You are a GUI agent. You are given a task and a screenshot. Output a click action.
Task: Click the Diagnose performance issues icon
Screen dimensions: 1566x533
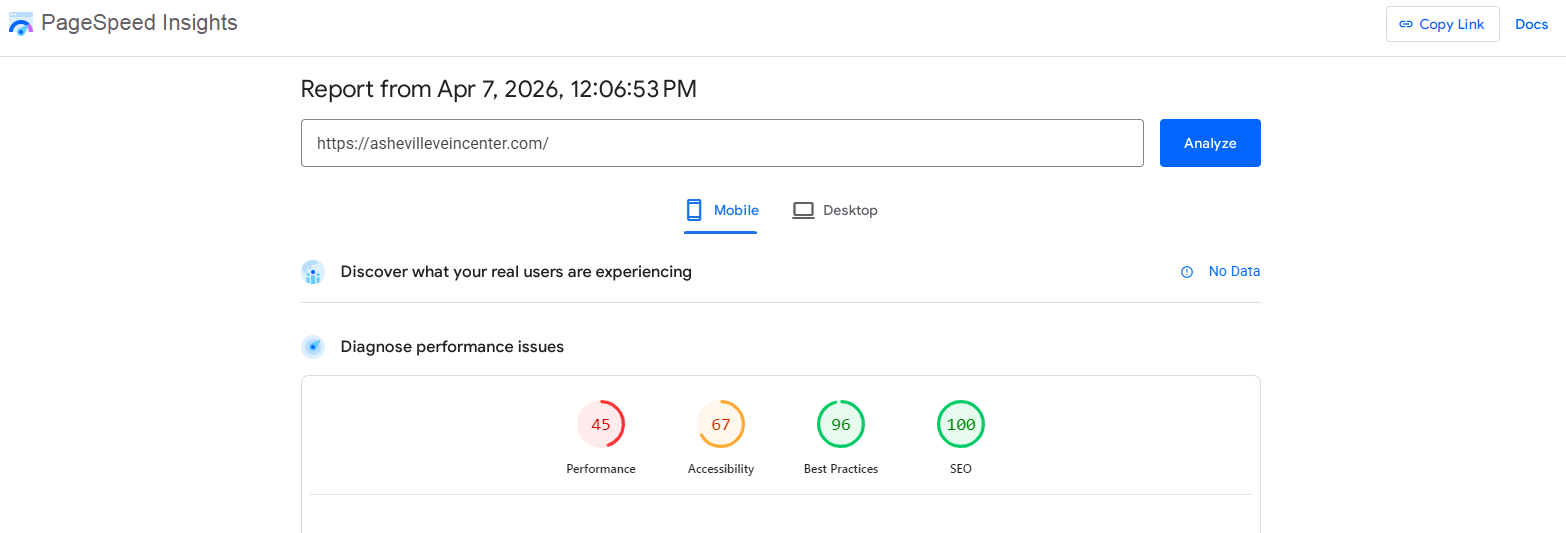313,347
